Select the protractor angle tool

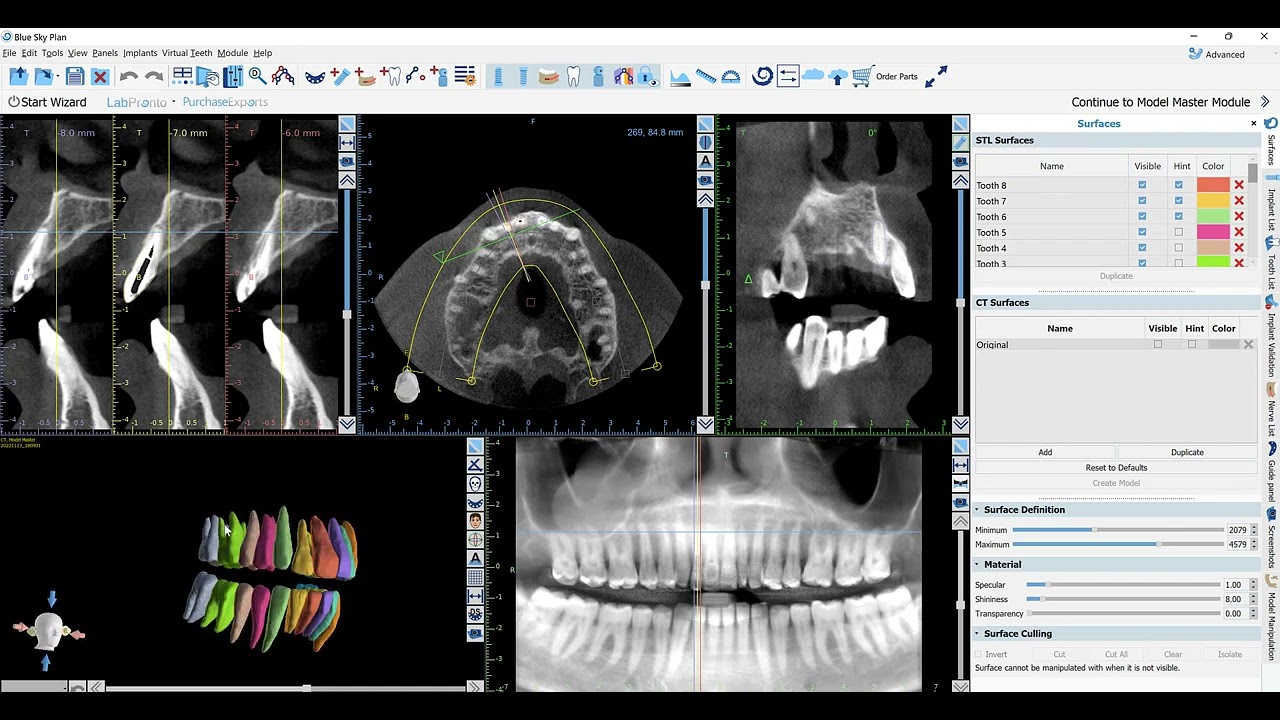[x=731, y=76]
